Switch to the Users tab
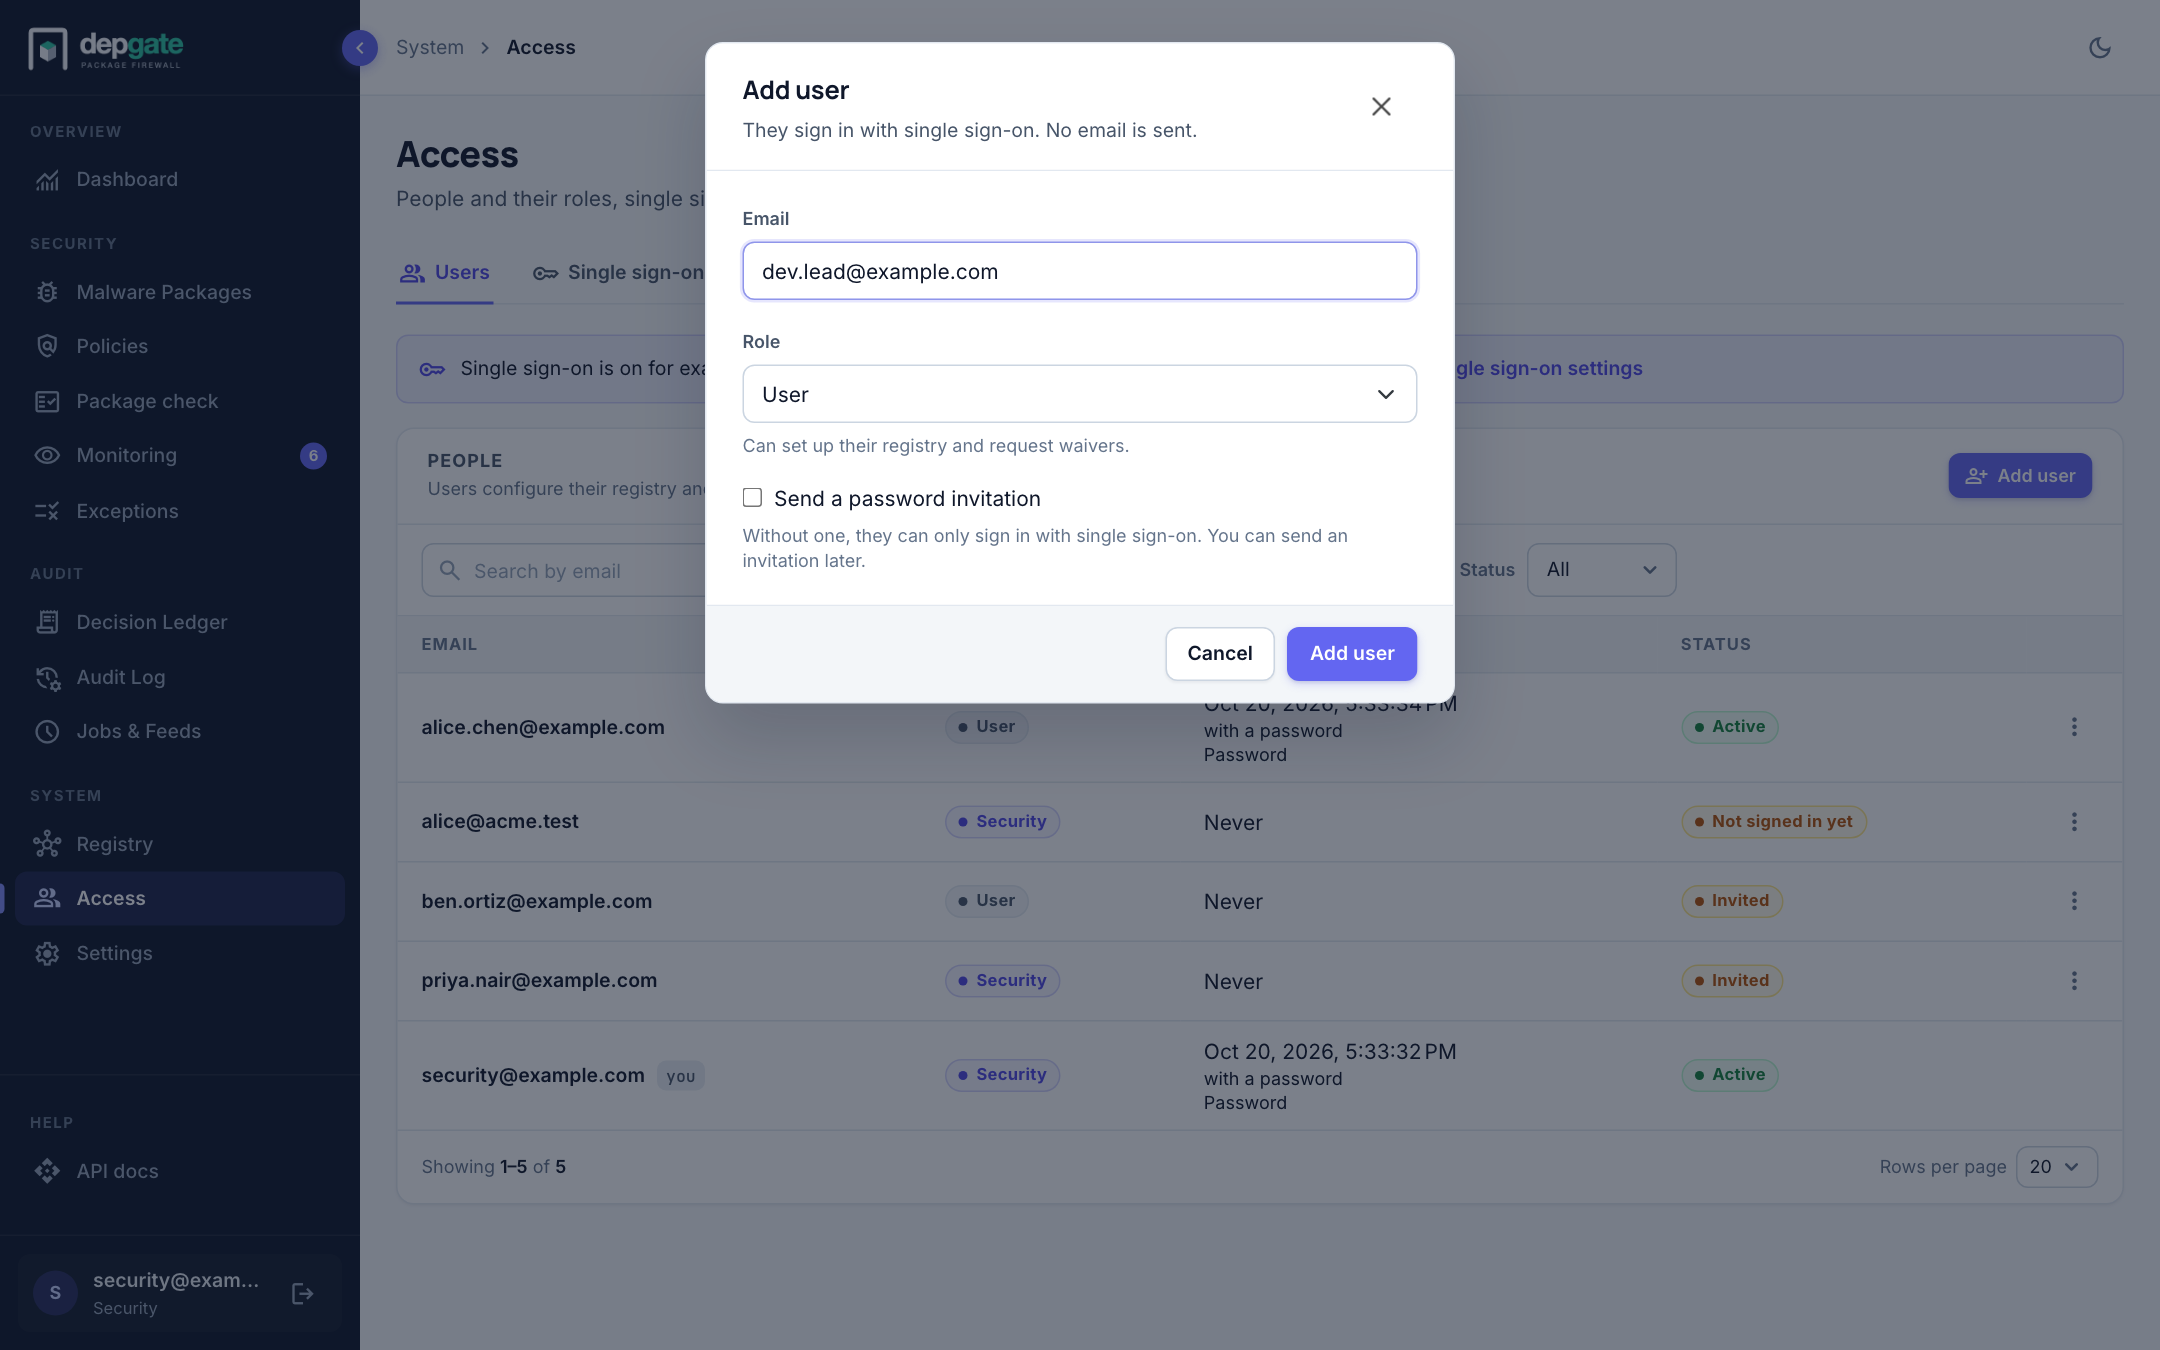 [x=445, y=273]
